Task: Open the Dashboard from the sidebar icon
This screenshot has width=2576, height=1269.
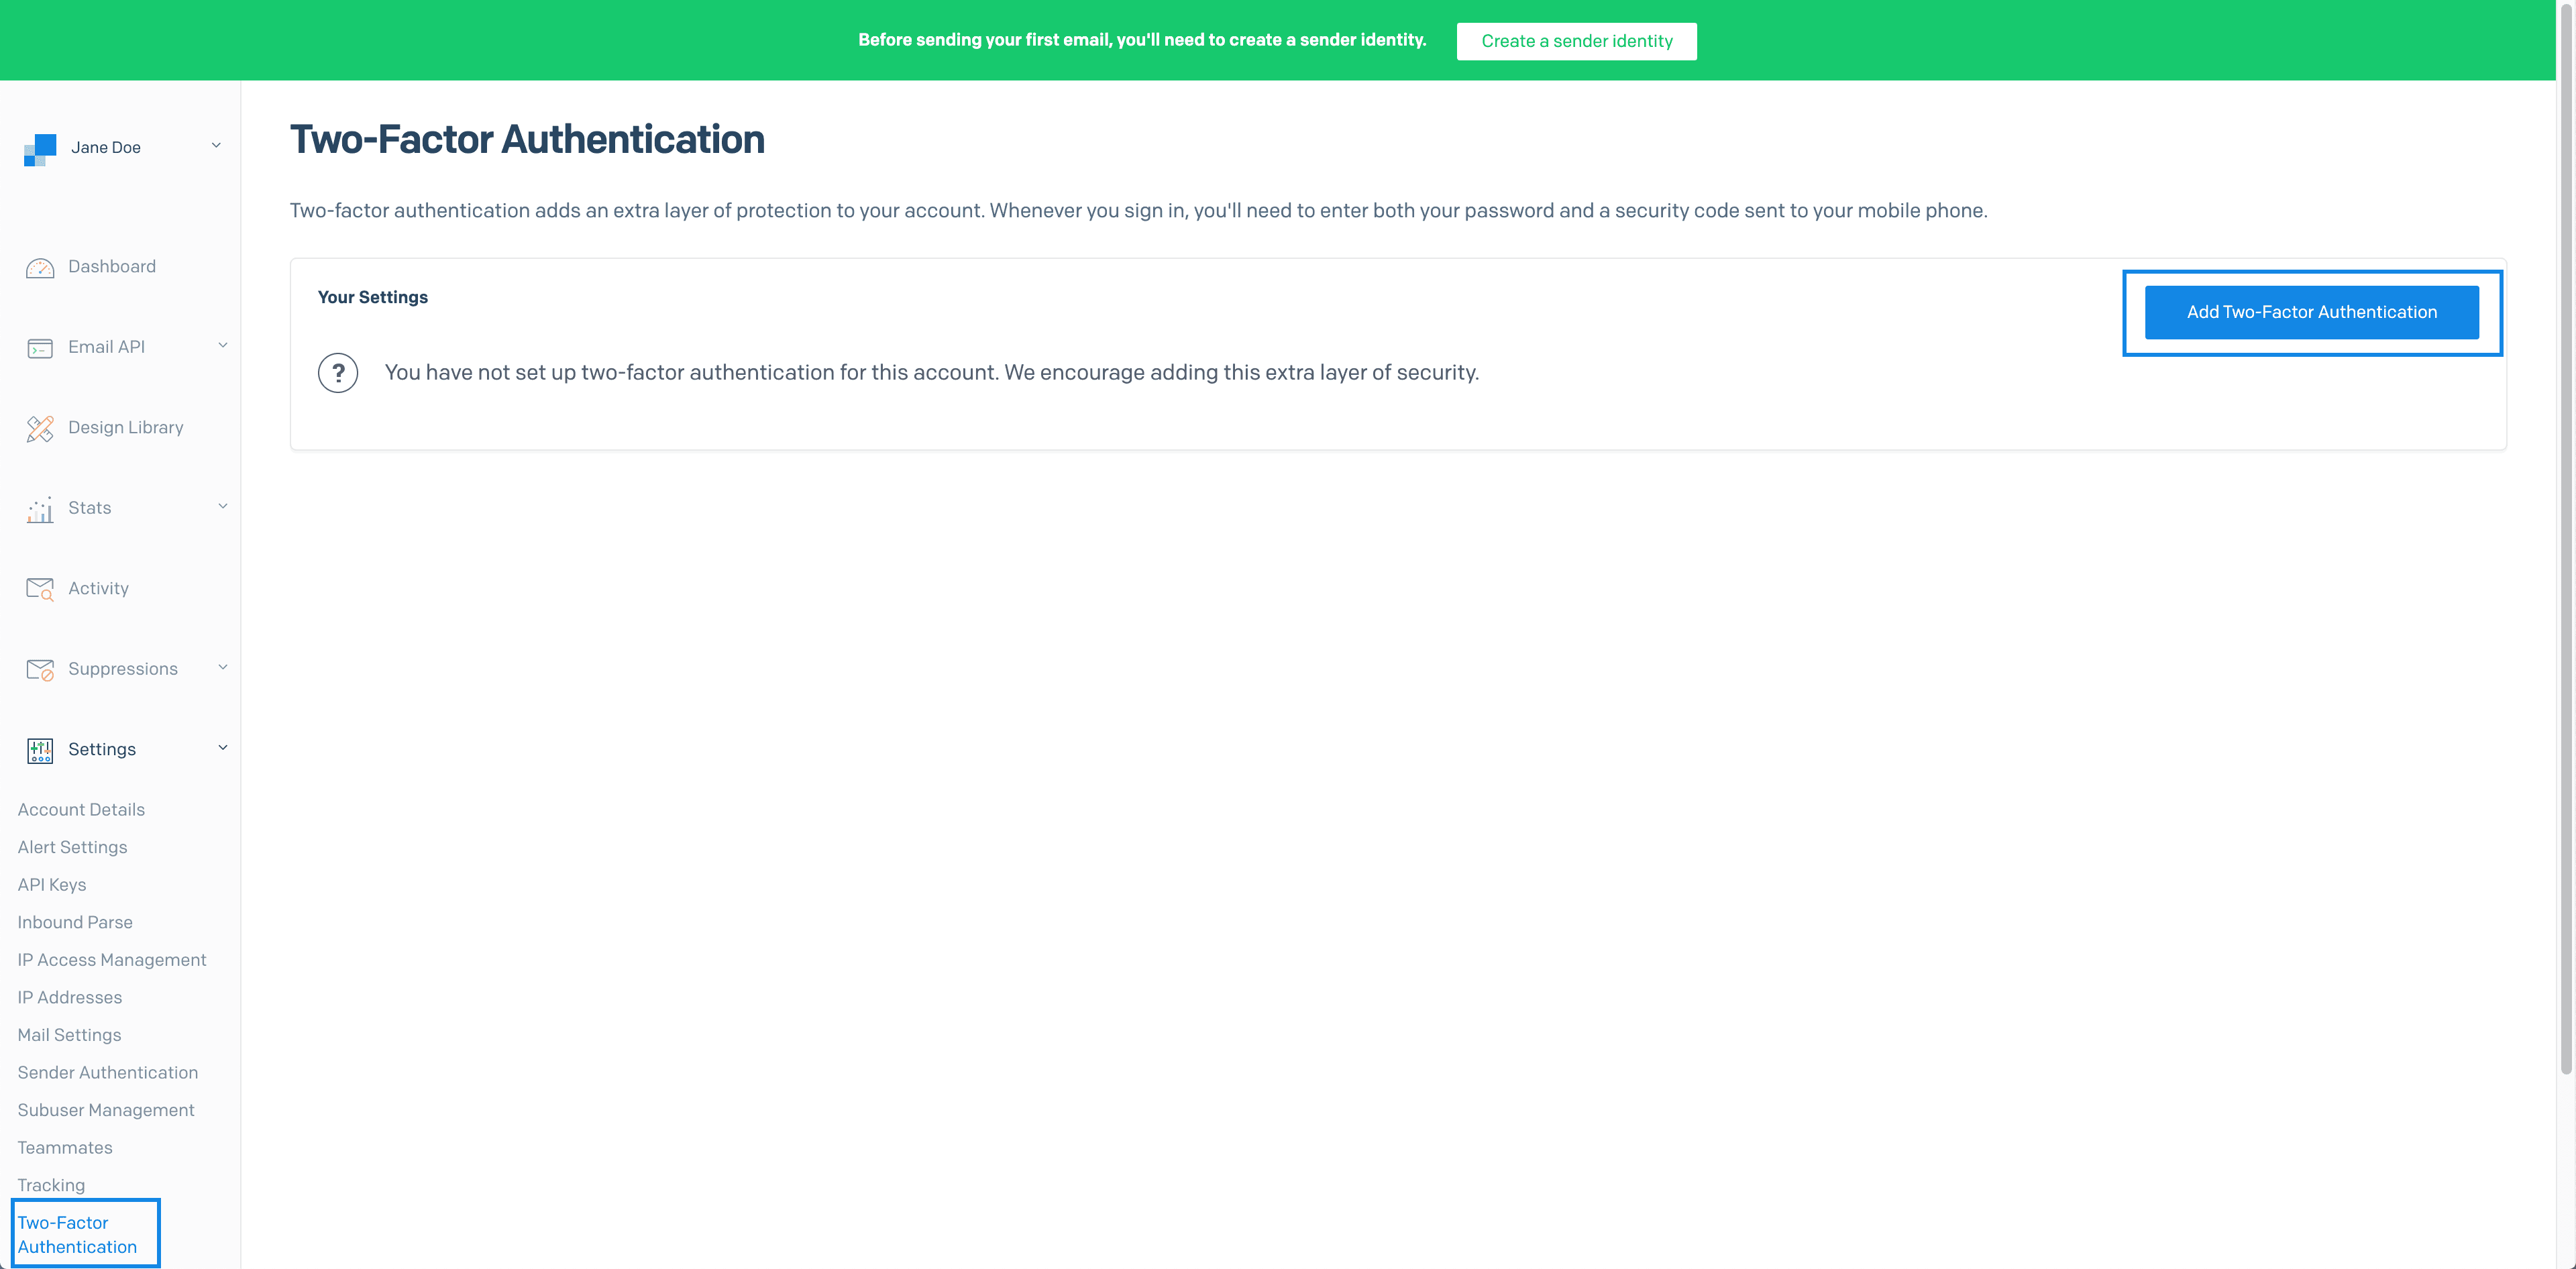Action: pos(39,267)
